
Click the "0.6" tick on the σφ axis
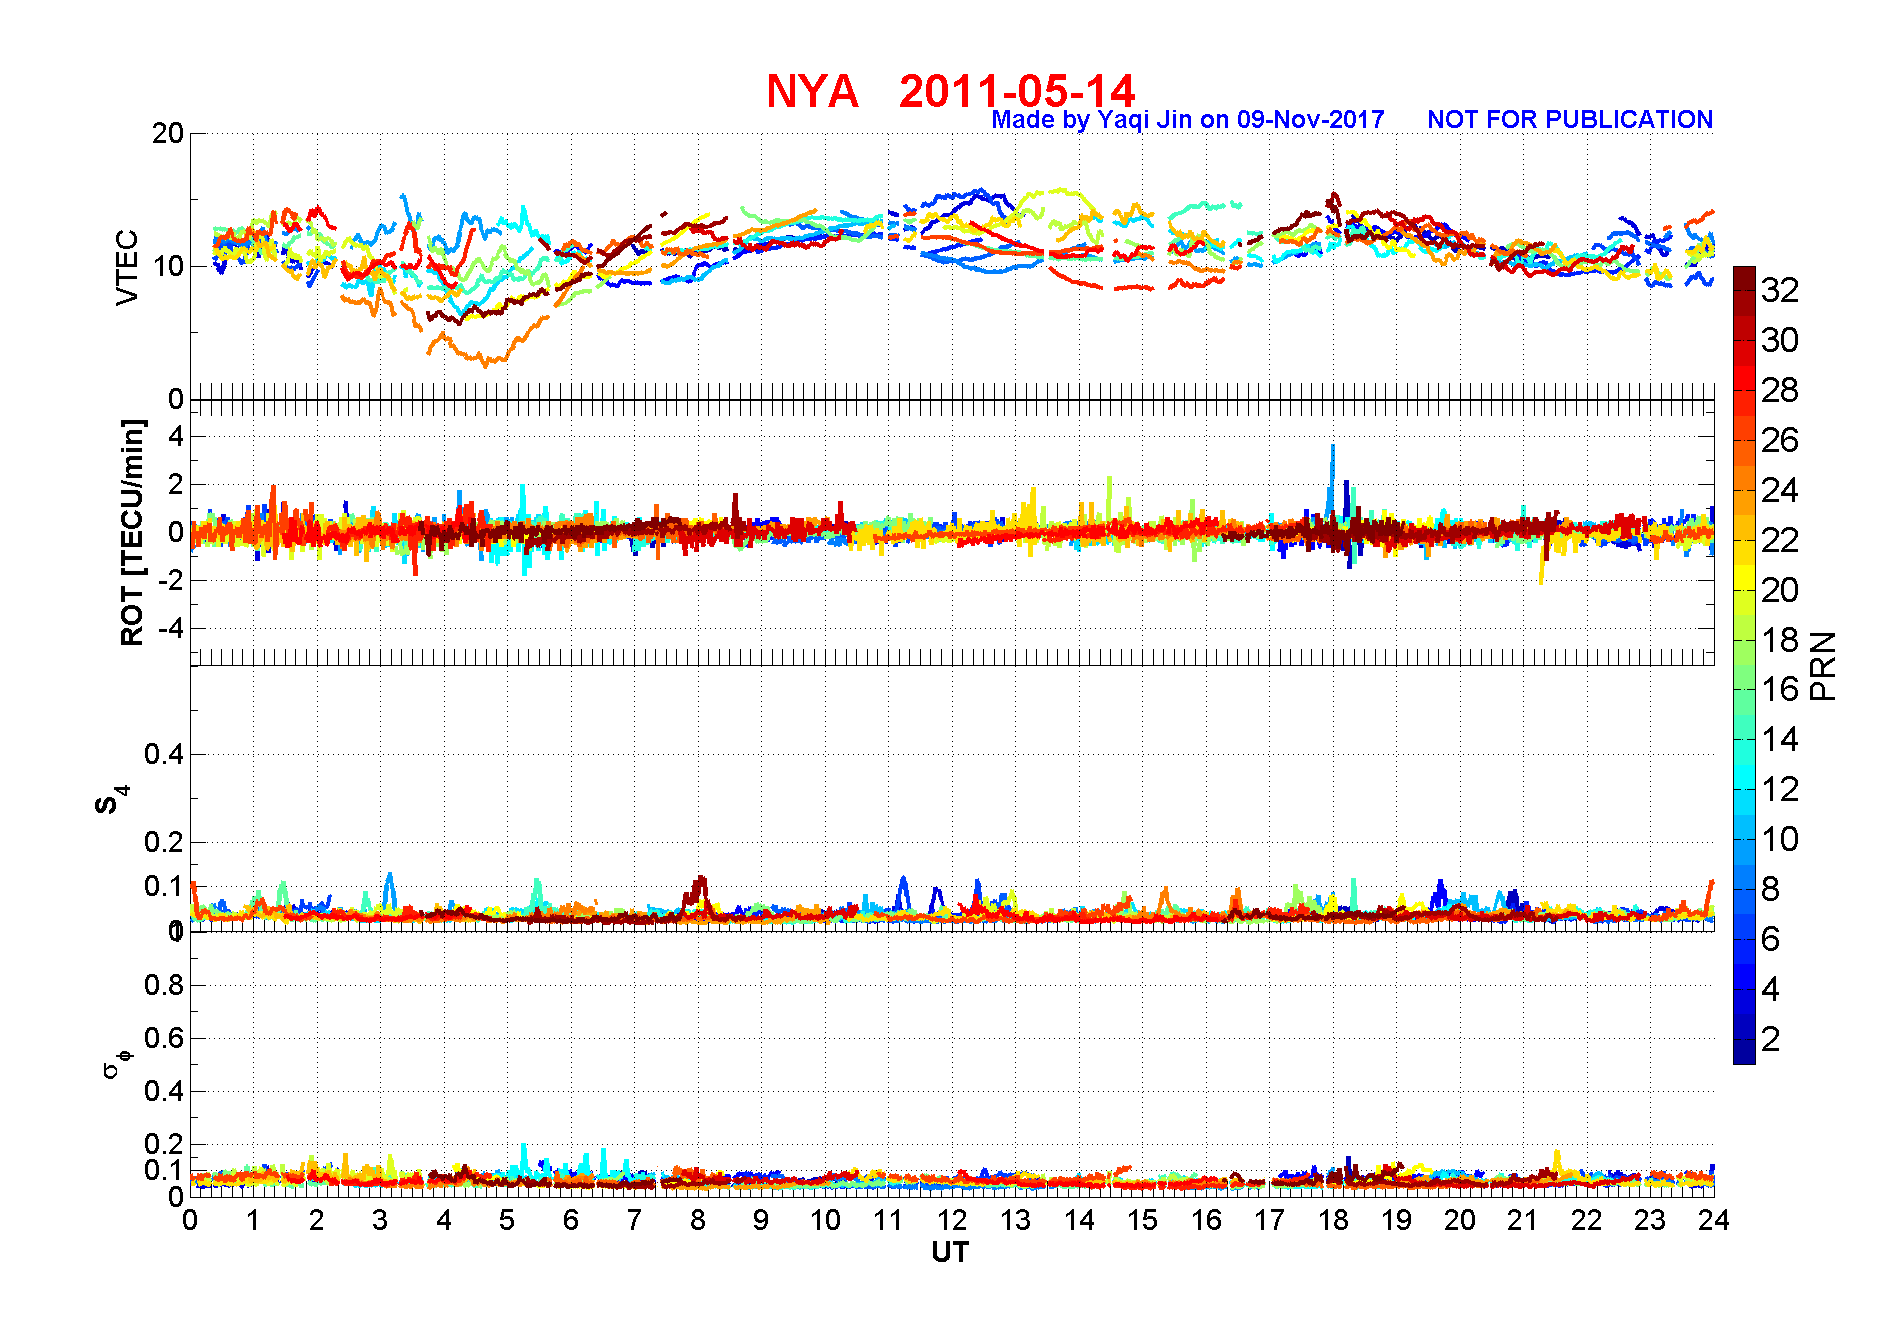tap(164, 1038)
